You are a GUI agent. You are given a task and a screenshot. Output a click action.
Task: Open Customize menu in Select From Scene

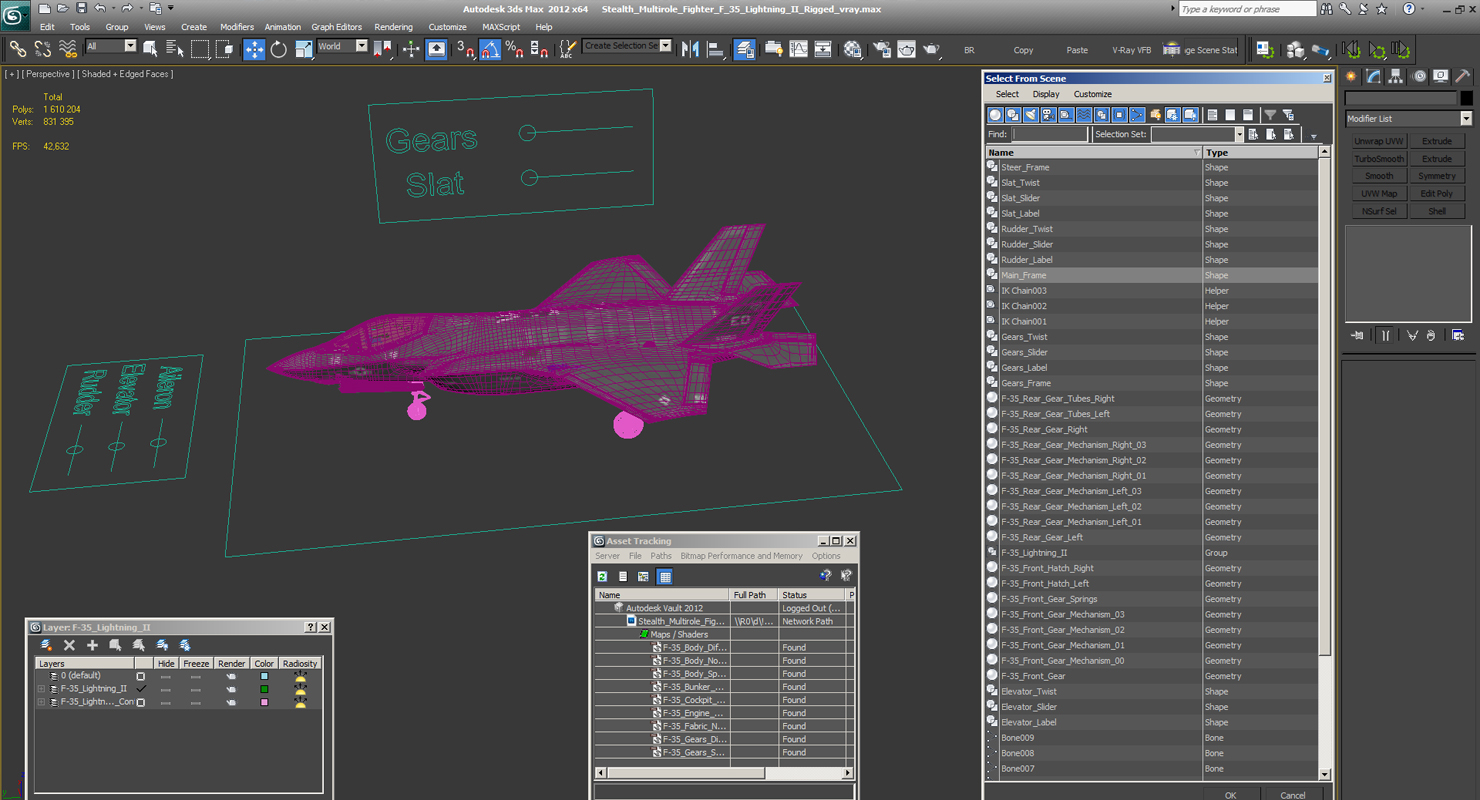click(x=1092, y=94)
